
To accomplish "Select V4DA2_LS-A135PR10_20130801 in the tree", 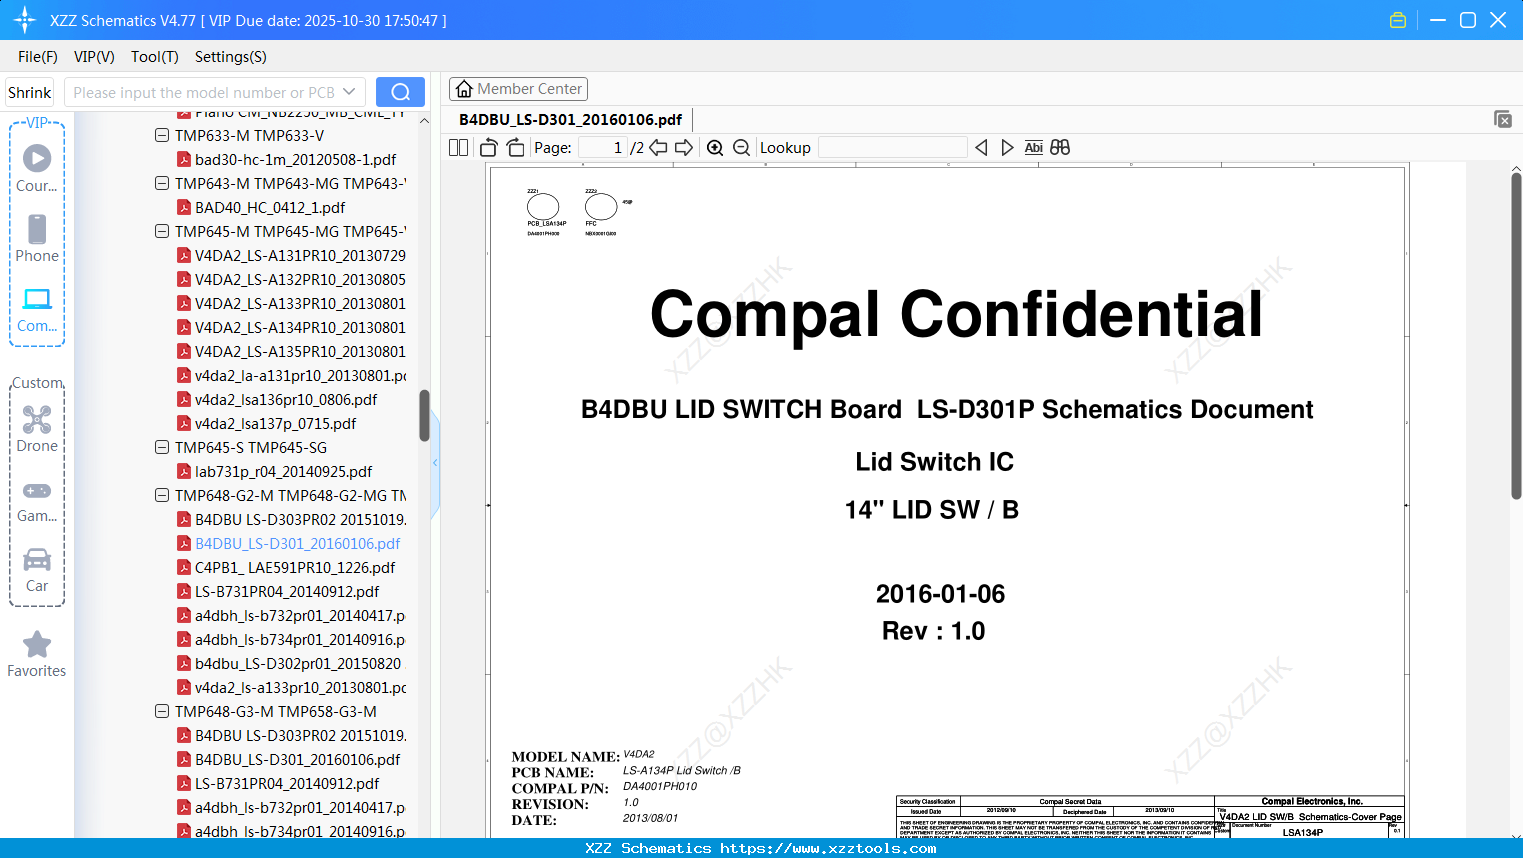I will click(300, 351).
